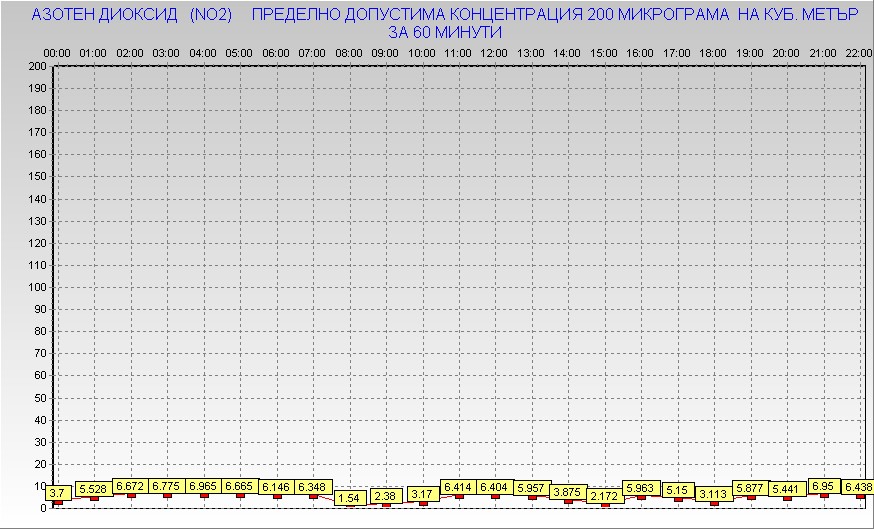874x529 pixels.
Task: Click the 20 vertical axis tick label
Action: (41, 464)
